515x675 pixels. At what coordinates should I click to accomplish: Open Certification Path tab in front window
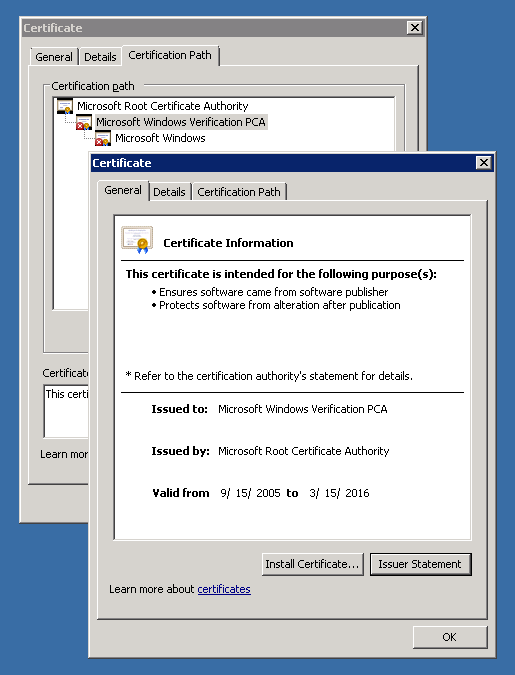239,192
